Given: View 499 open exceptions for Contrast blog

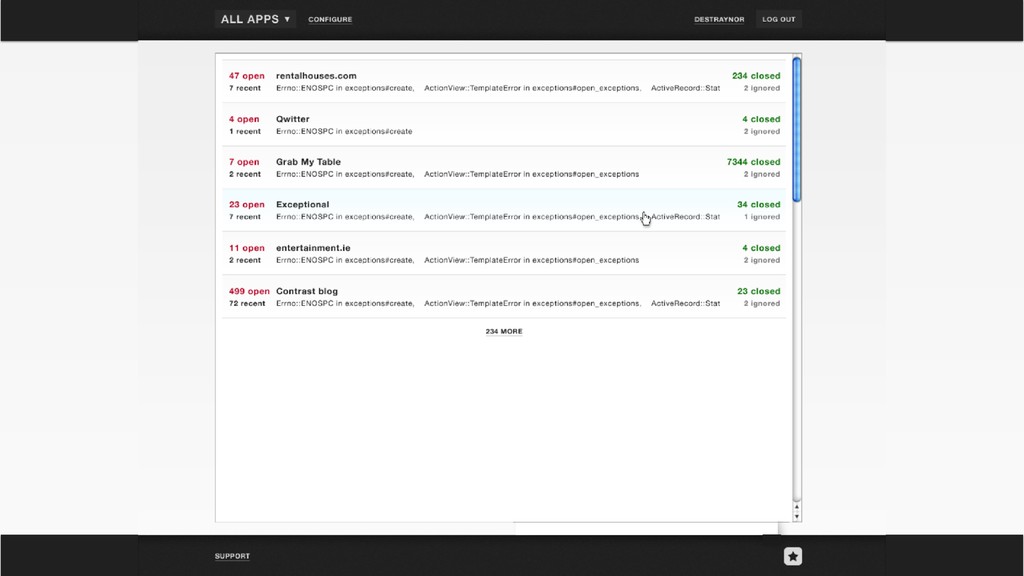Looking at the screenshot, I should click(249, 291).
